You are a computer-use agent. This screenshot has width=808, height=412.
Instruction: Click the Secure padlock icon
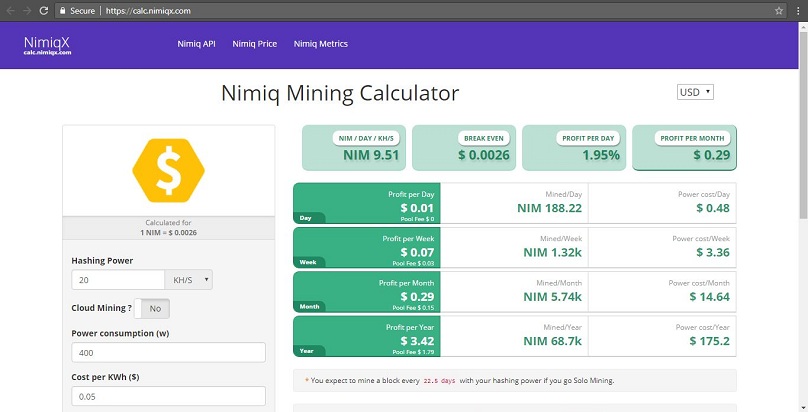tap(62, 10)
